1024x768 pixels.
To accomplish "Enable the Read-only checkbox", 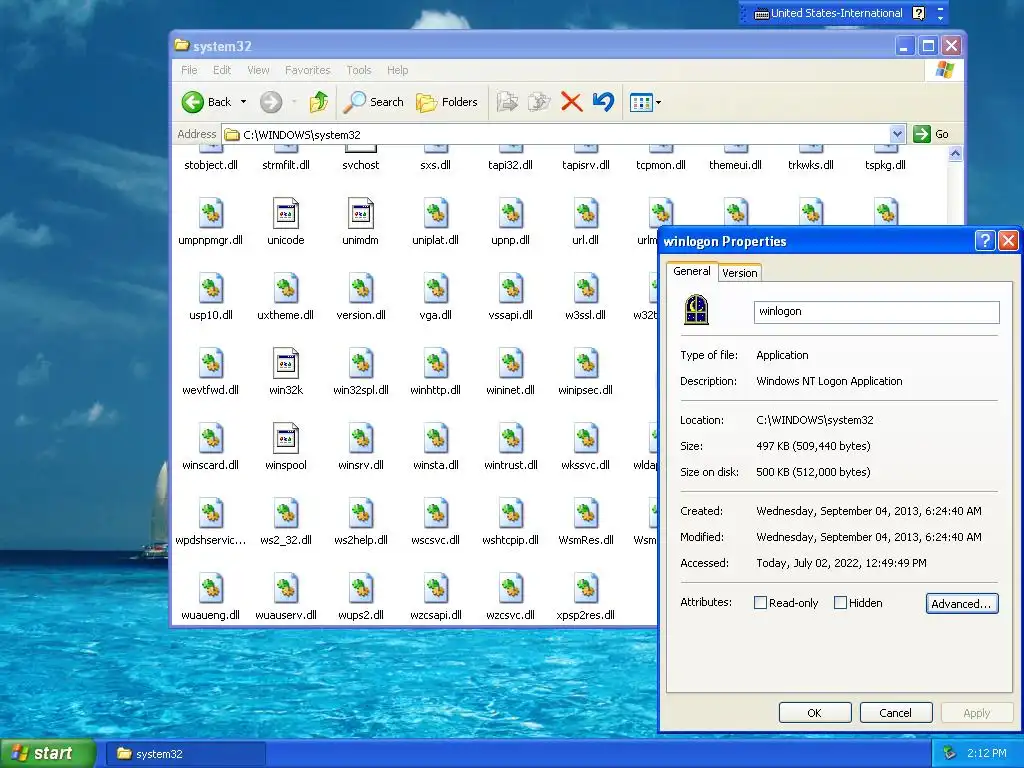I will 760,603.
